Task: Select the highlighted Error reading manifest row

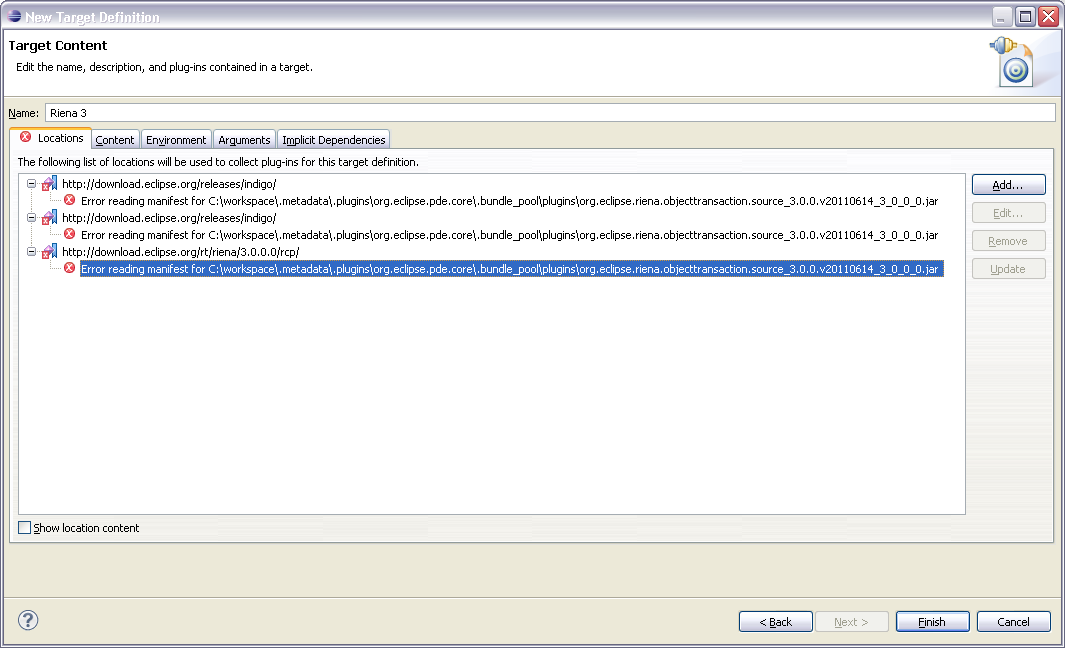Action: click(511, 269)
